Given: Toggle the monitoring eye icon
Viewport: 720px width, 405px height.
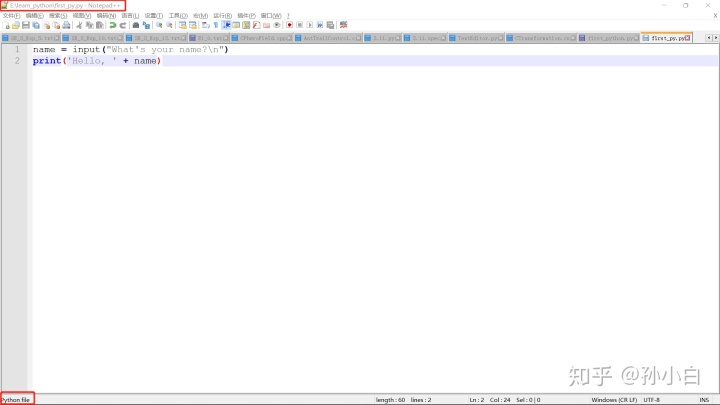Looking at the screenshot, I should point(277,25).
